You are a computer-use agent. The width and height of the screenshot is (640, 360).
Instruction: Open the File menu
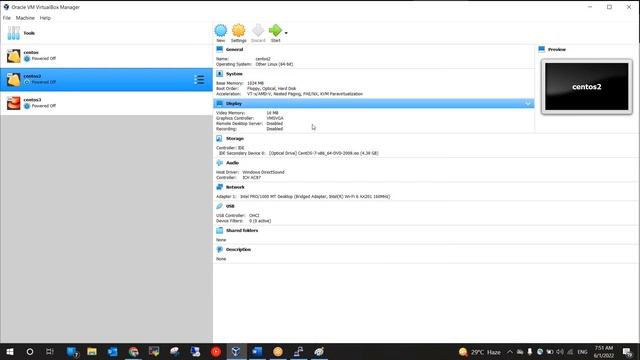click(x=7, y=18)
